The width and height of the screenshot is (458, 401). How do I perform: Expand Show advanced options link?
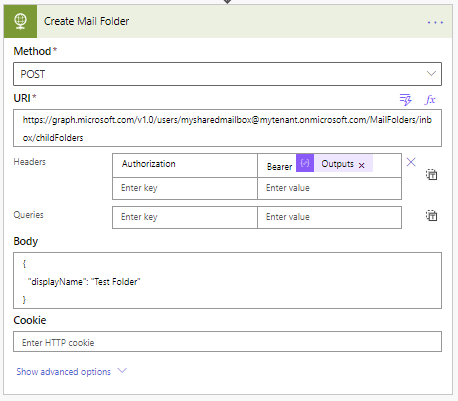pyautogui.click(x=63, y=372)
